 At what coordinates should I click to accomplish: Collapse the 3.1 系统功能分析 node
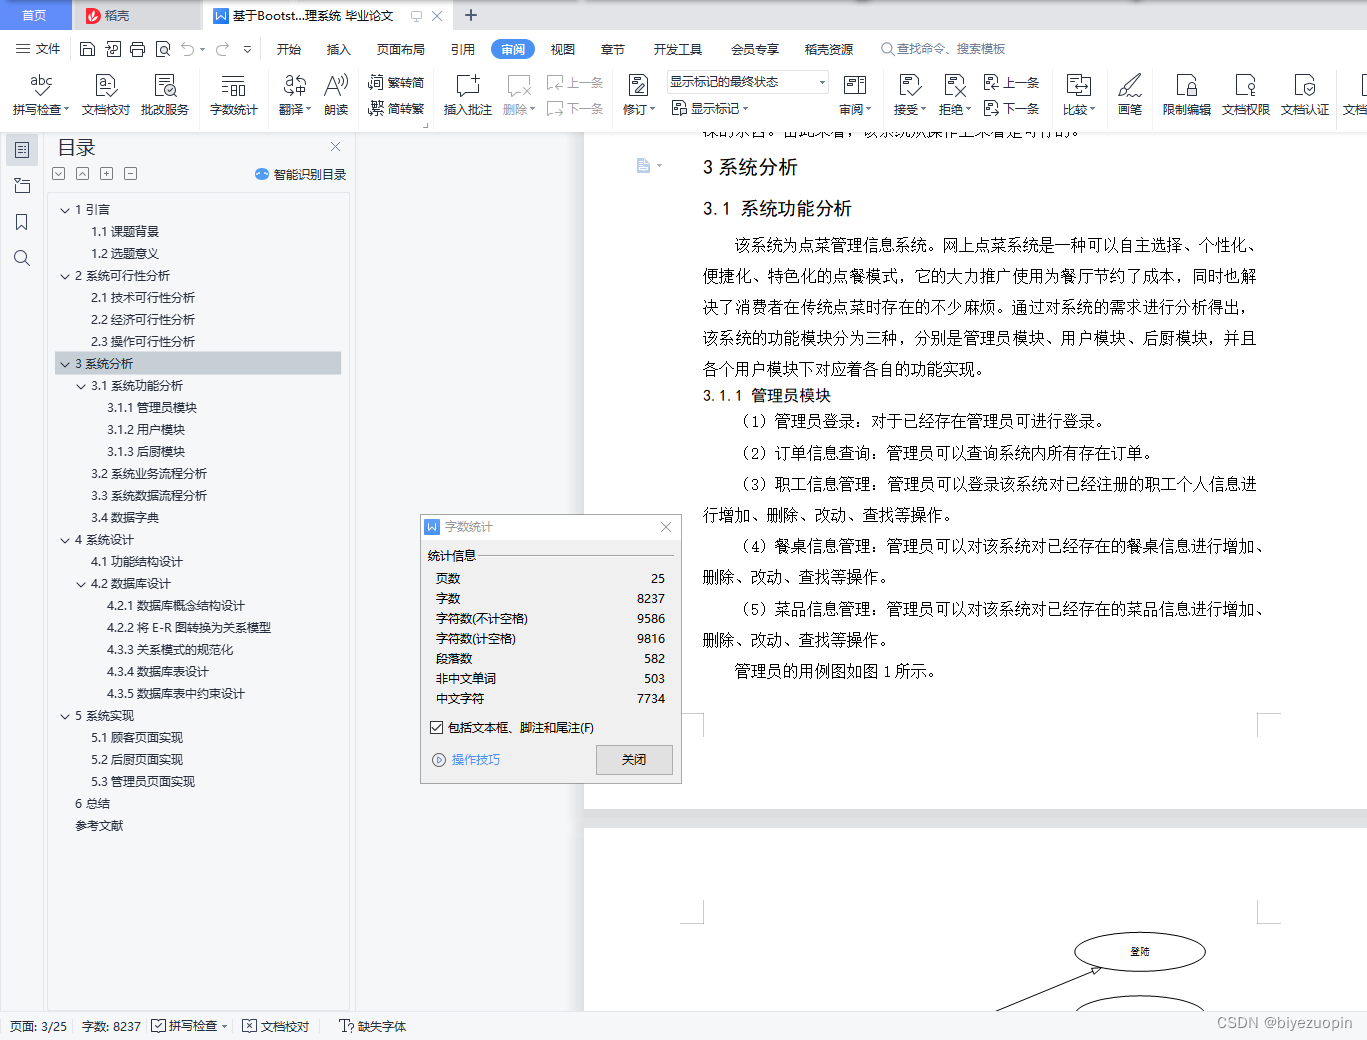[81, 386]
